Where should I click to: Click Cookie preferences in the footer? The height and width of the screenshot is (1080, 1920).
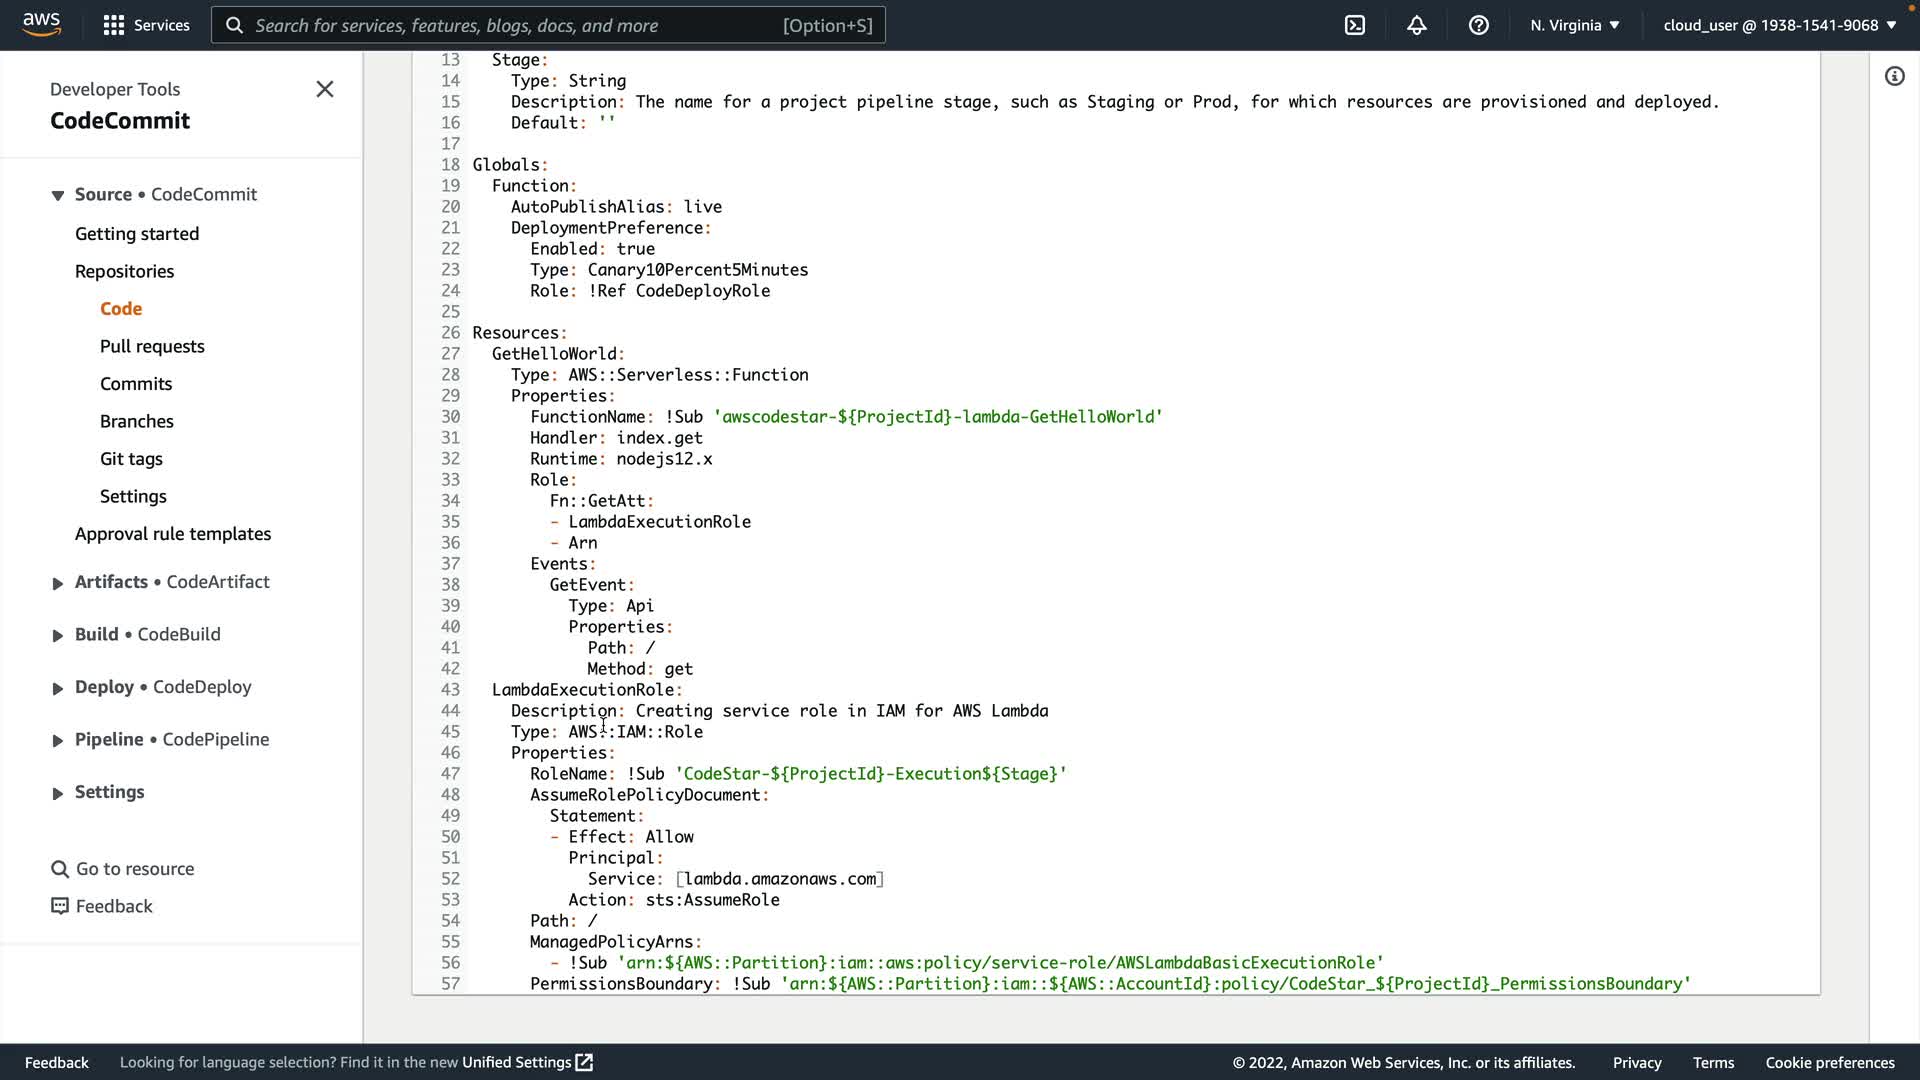(1829, 1062)
